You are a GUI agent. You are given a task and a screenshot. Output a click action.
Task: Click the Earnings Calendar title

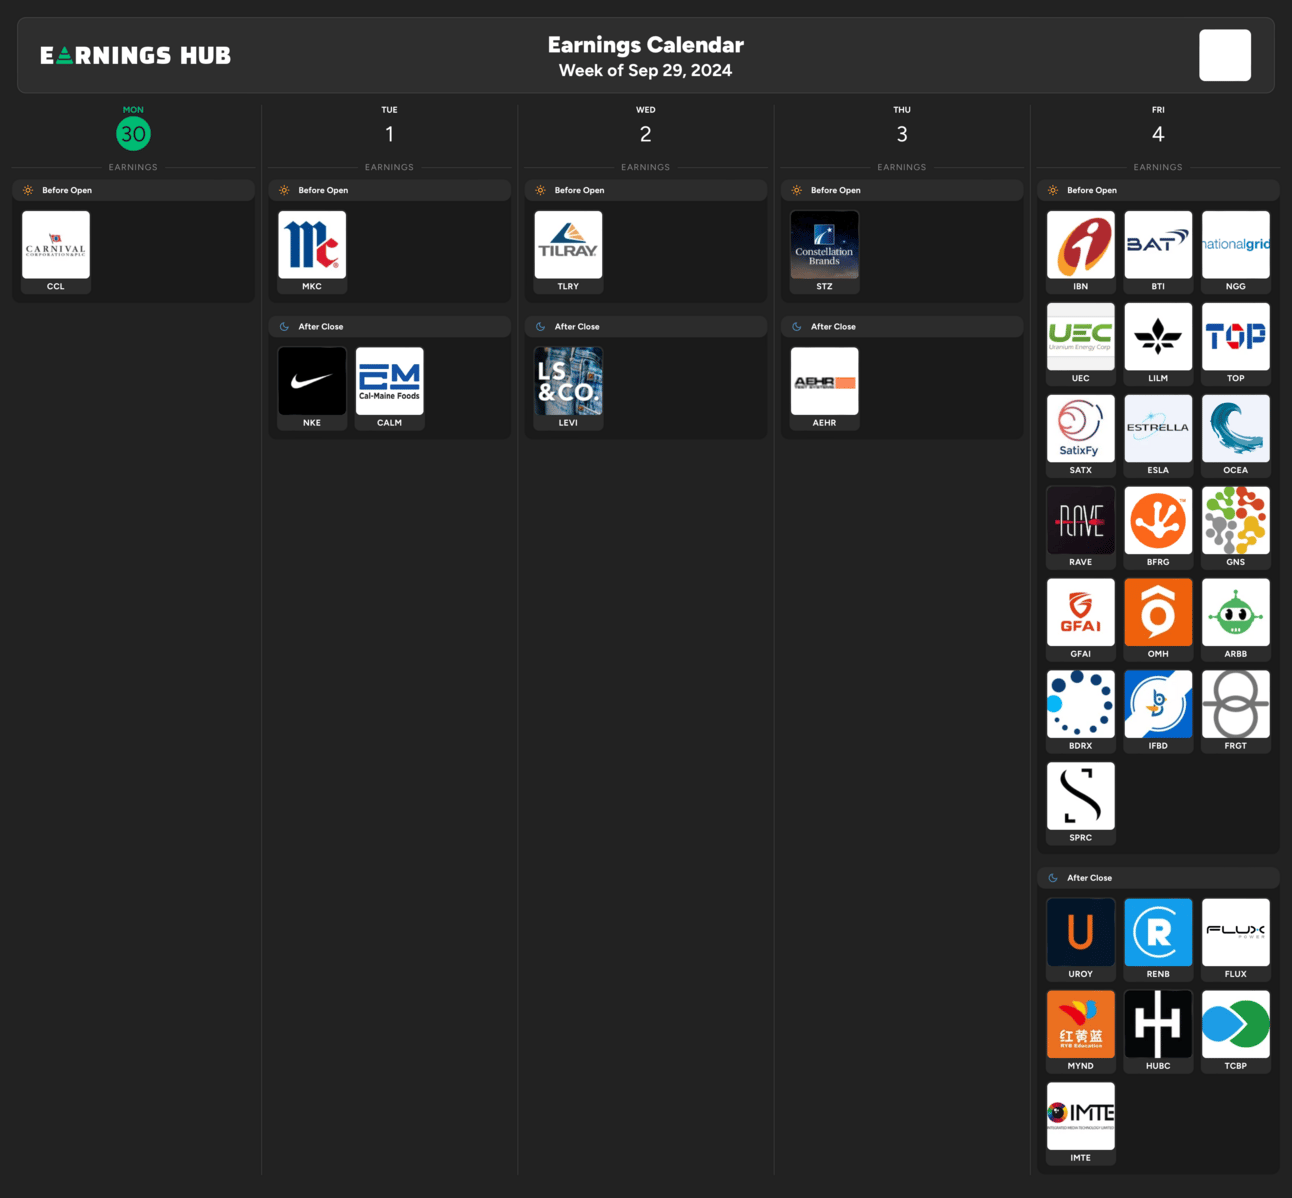tap(646, 45)
